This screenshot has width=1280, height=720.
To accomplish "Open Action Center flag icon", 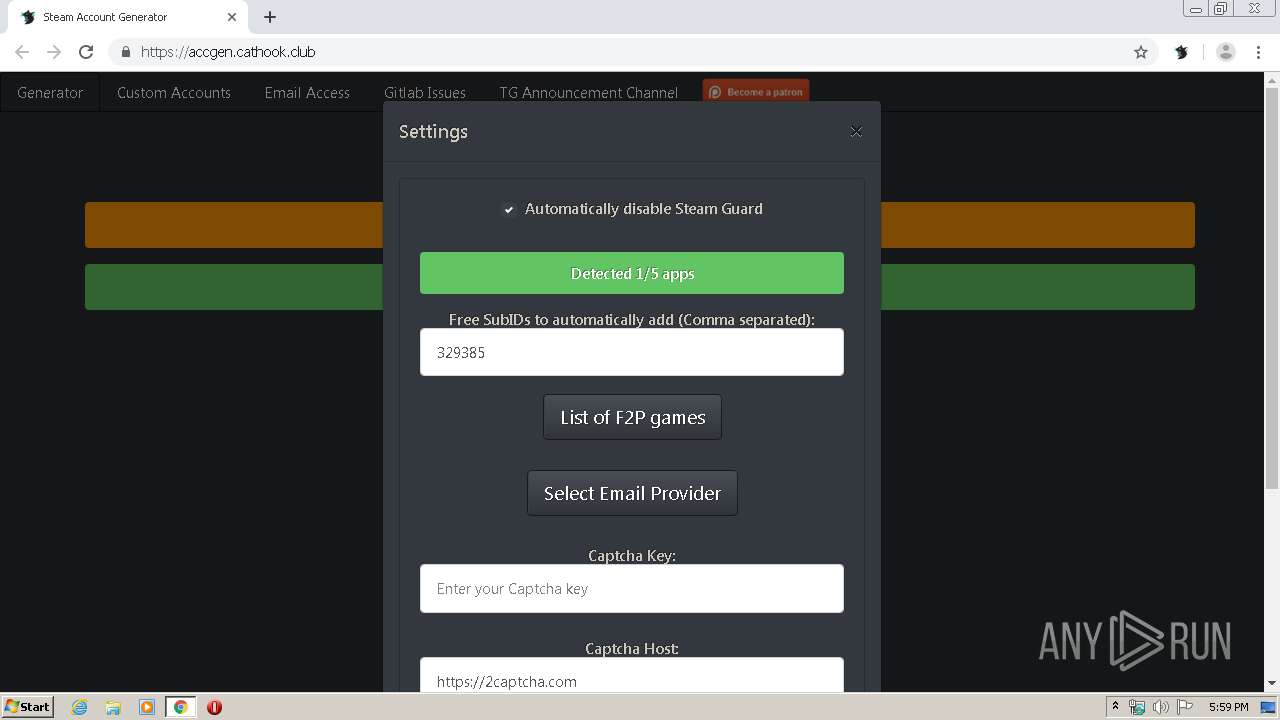I will click(x=1185, y=707).
